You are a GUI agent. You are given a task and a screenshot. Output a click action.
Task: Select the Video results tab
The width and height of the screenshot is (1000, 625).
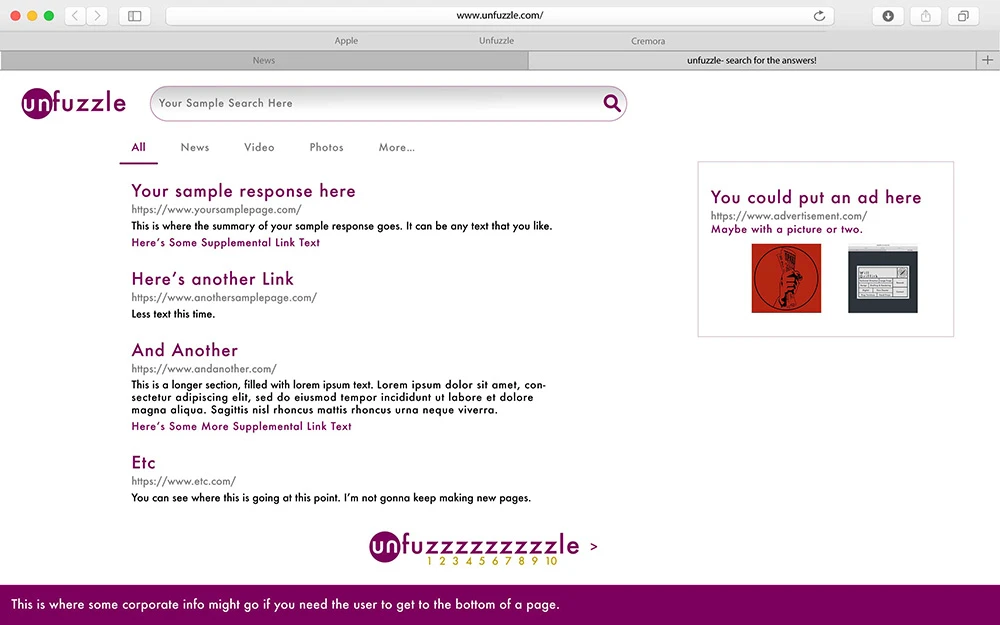click(258, 147)
